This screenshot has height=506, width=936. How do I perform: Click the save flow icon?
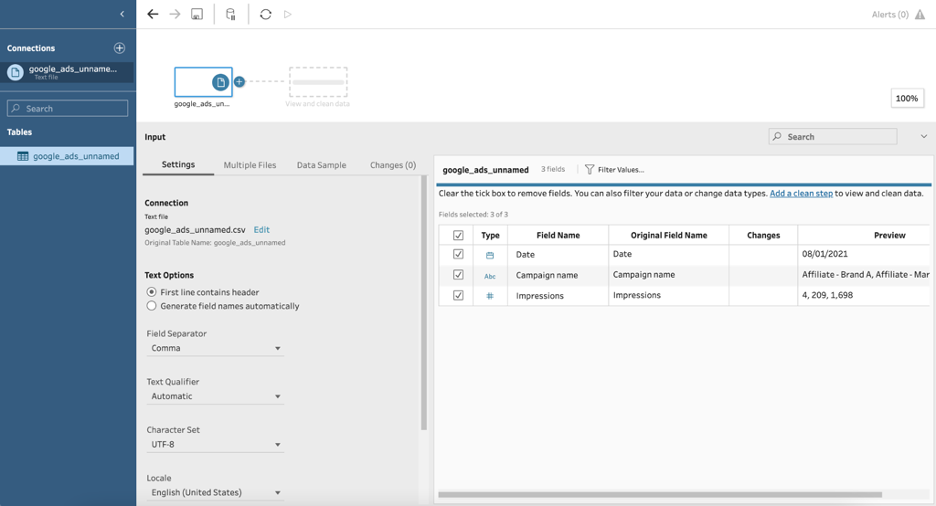[197, 14]
